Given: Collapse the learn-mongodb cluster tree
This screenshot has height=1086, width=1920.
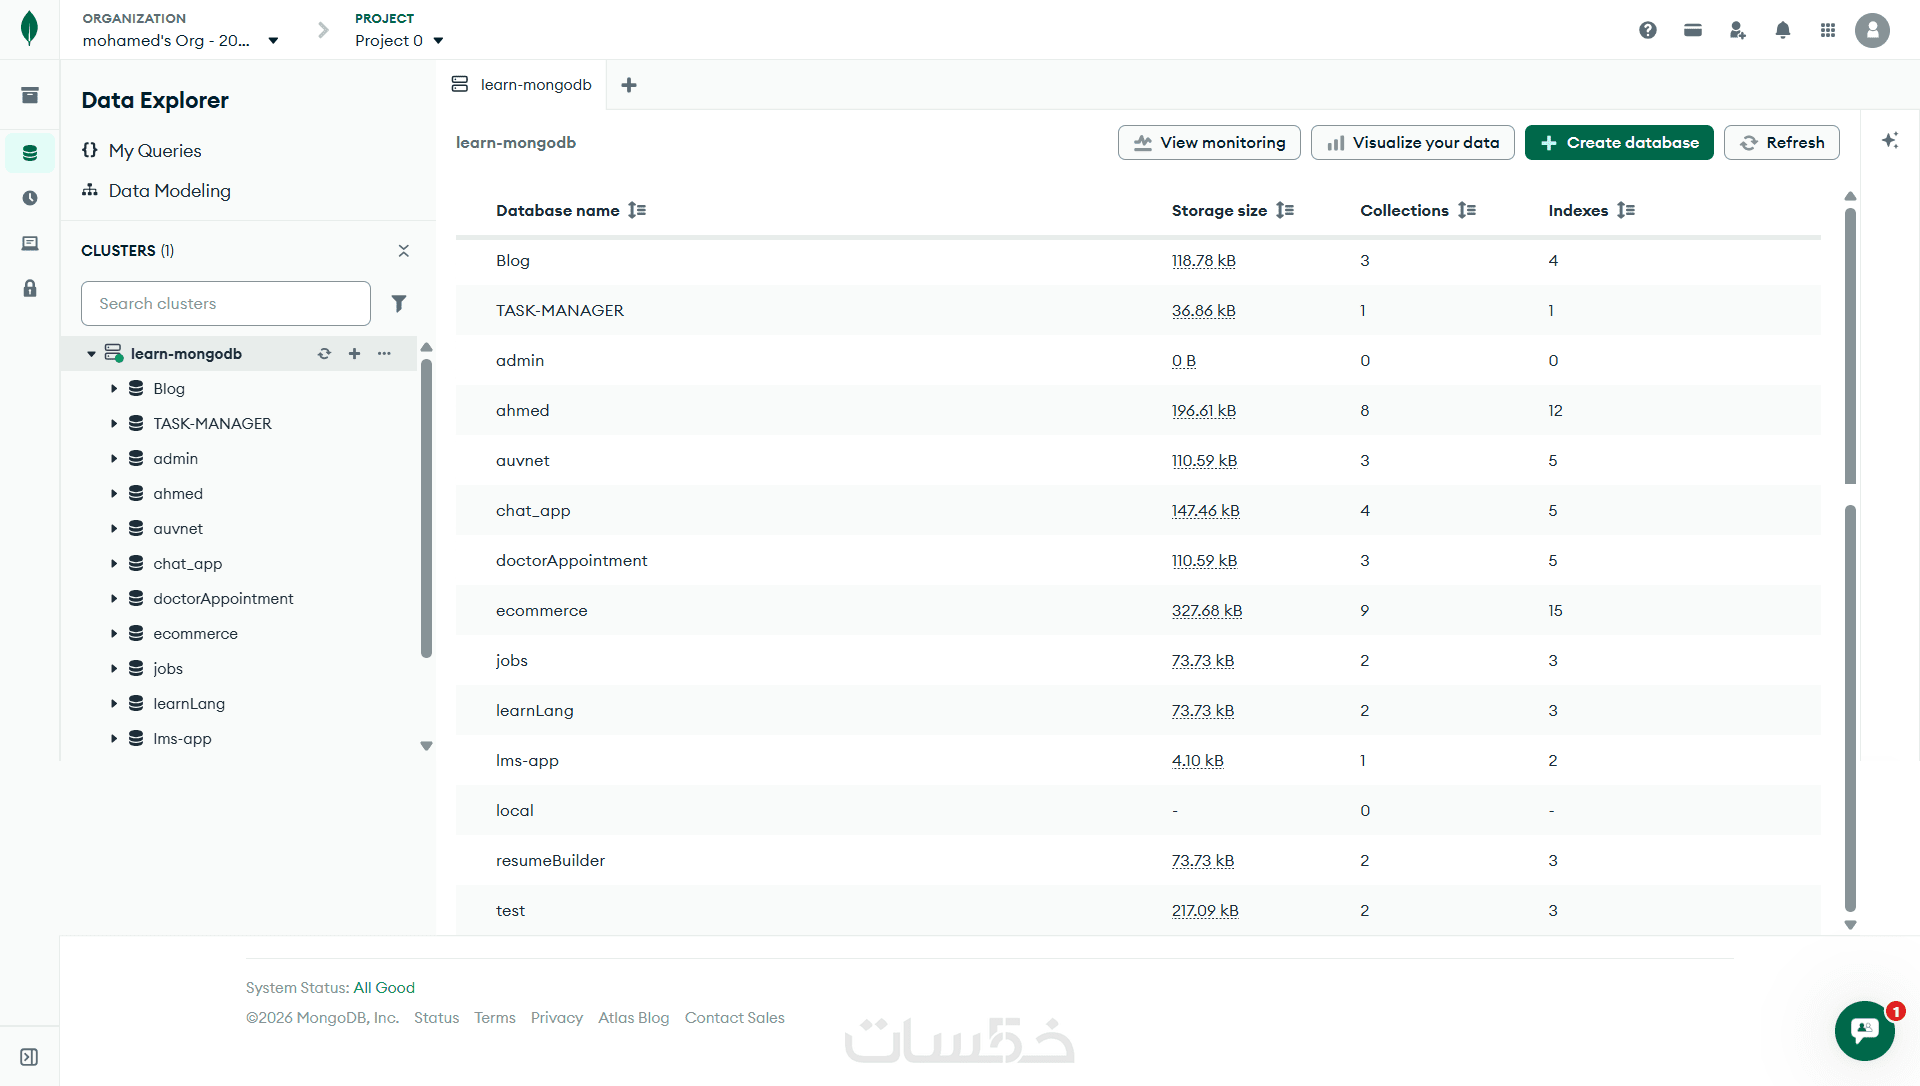Looking at the screenshot, I should pos(91,354).
